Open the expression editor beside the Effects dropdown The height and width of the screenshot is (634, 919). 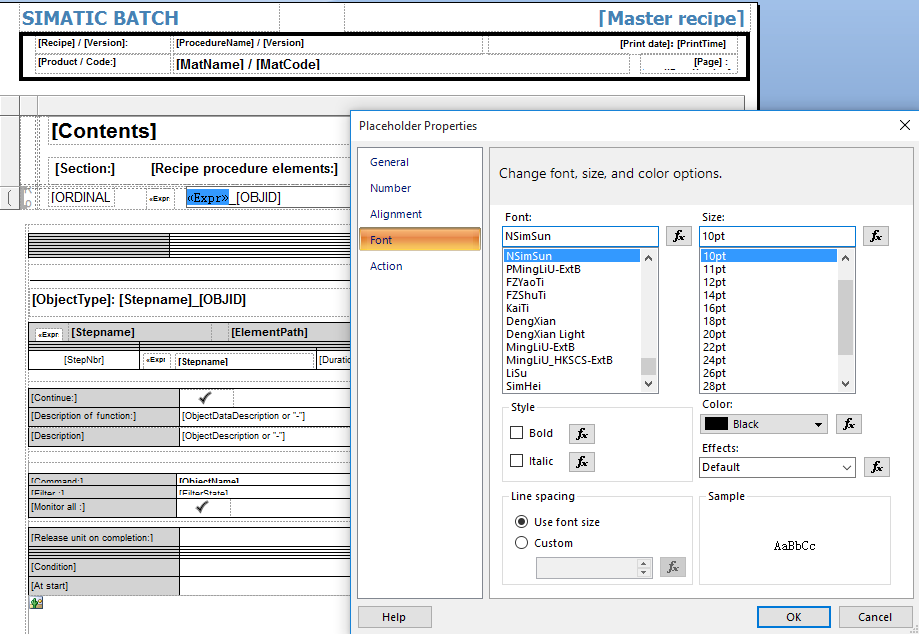tap(877, 467)
